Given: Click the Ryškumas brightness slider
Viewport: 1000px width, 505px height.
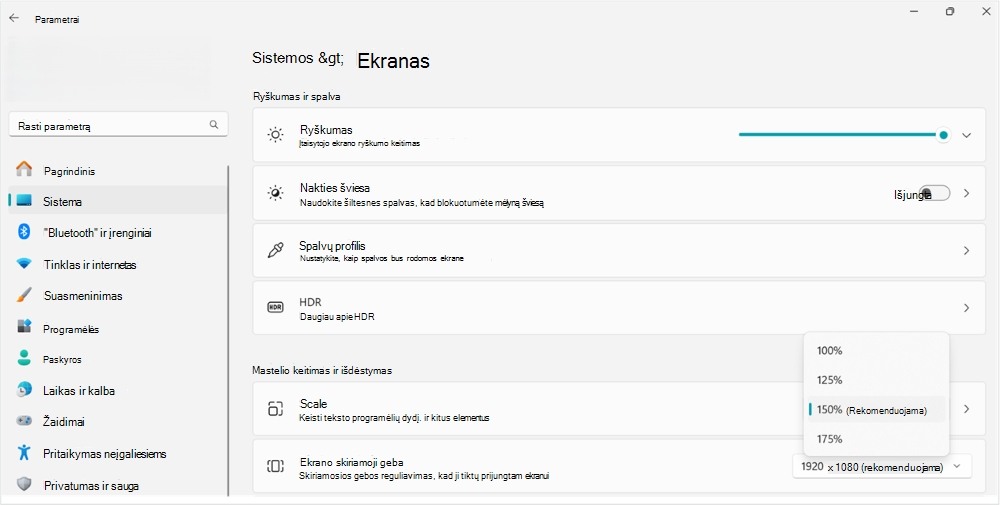Looking at the screenshot, I should click(x=843, y=135).
